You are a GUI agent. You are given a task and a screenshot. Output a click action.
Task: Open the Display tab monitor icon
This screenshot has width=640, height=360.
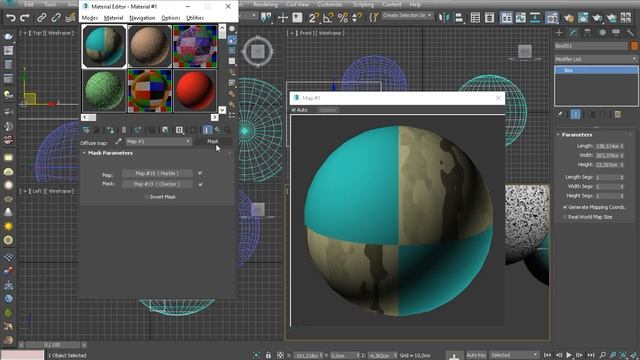(x=616, y=33)
